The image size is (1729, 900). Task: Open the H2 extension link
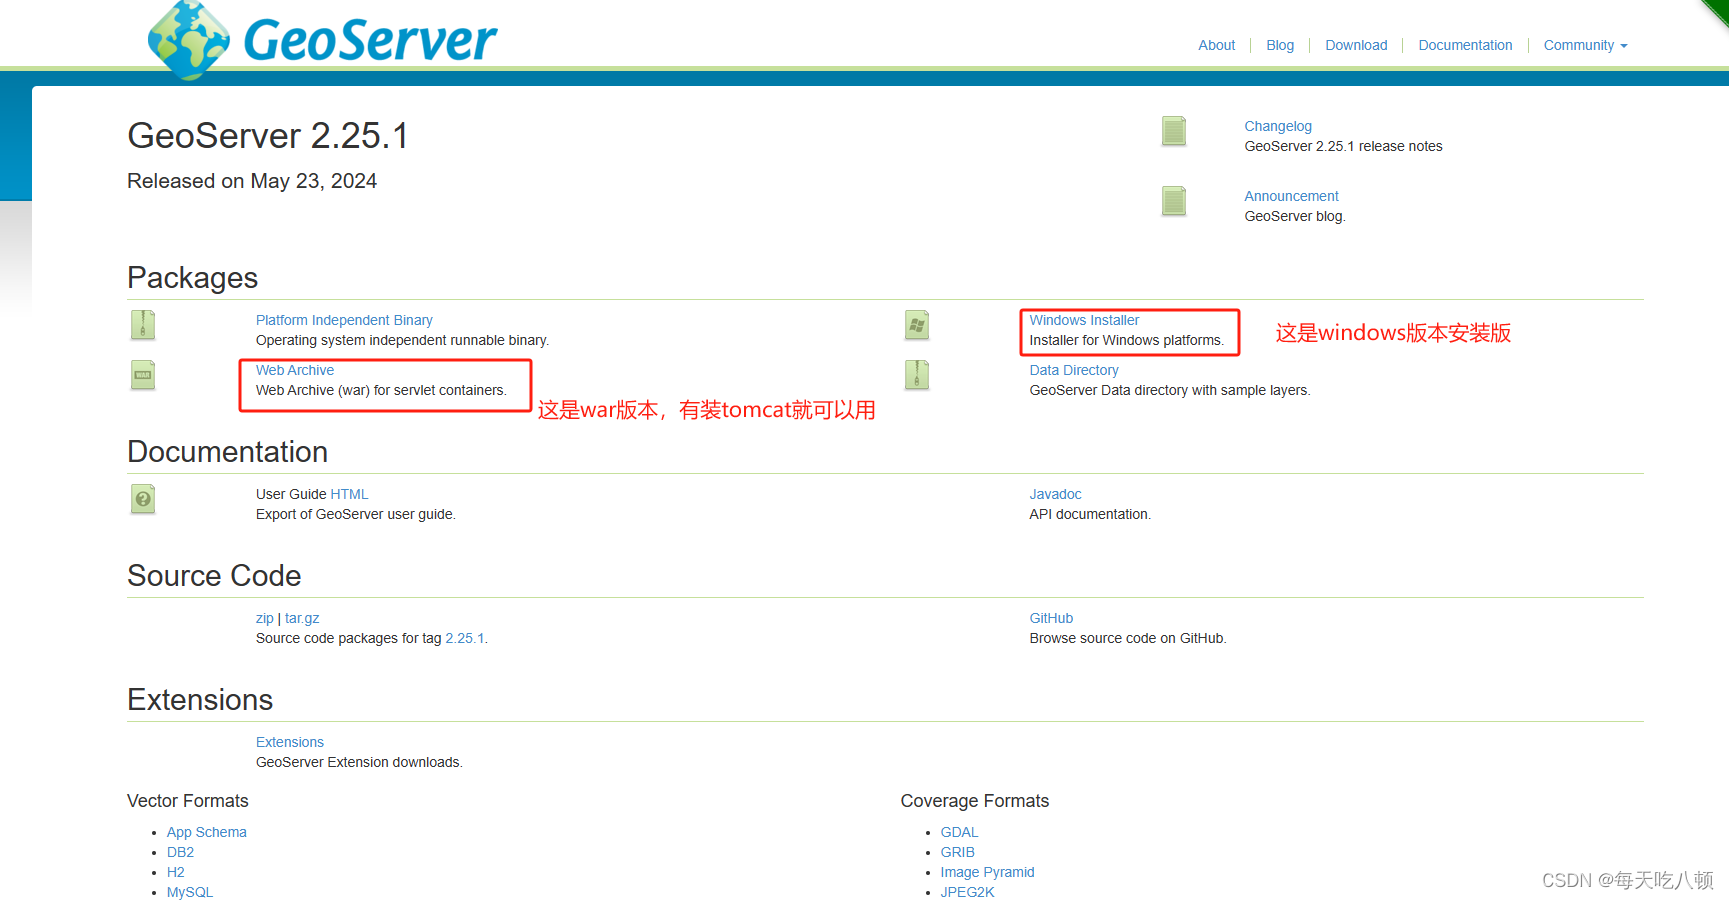click(175, 872)
